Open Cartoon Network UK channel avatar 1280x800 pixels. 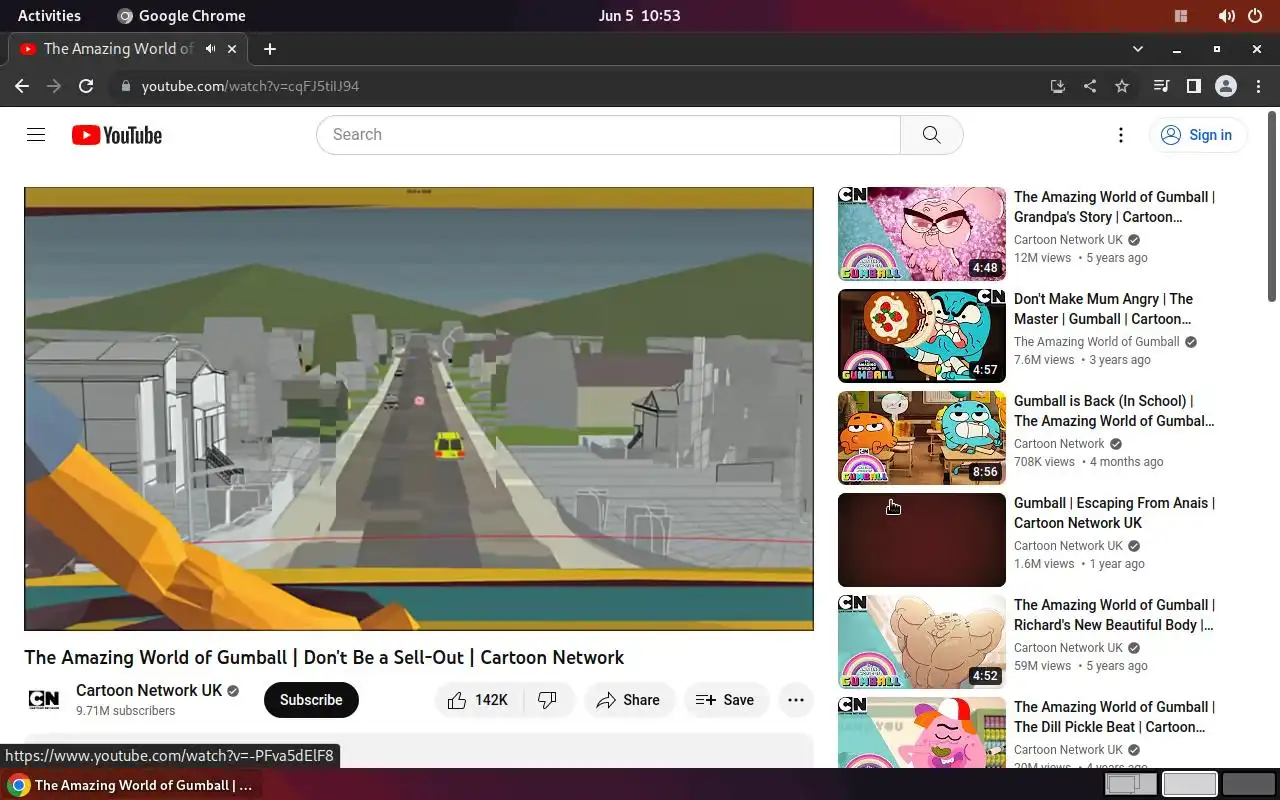(x=44, y=700)
